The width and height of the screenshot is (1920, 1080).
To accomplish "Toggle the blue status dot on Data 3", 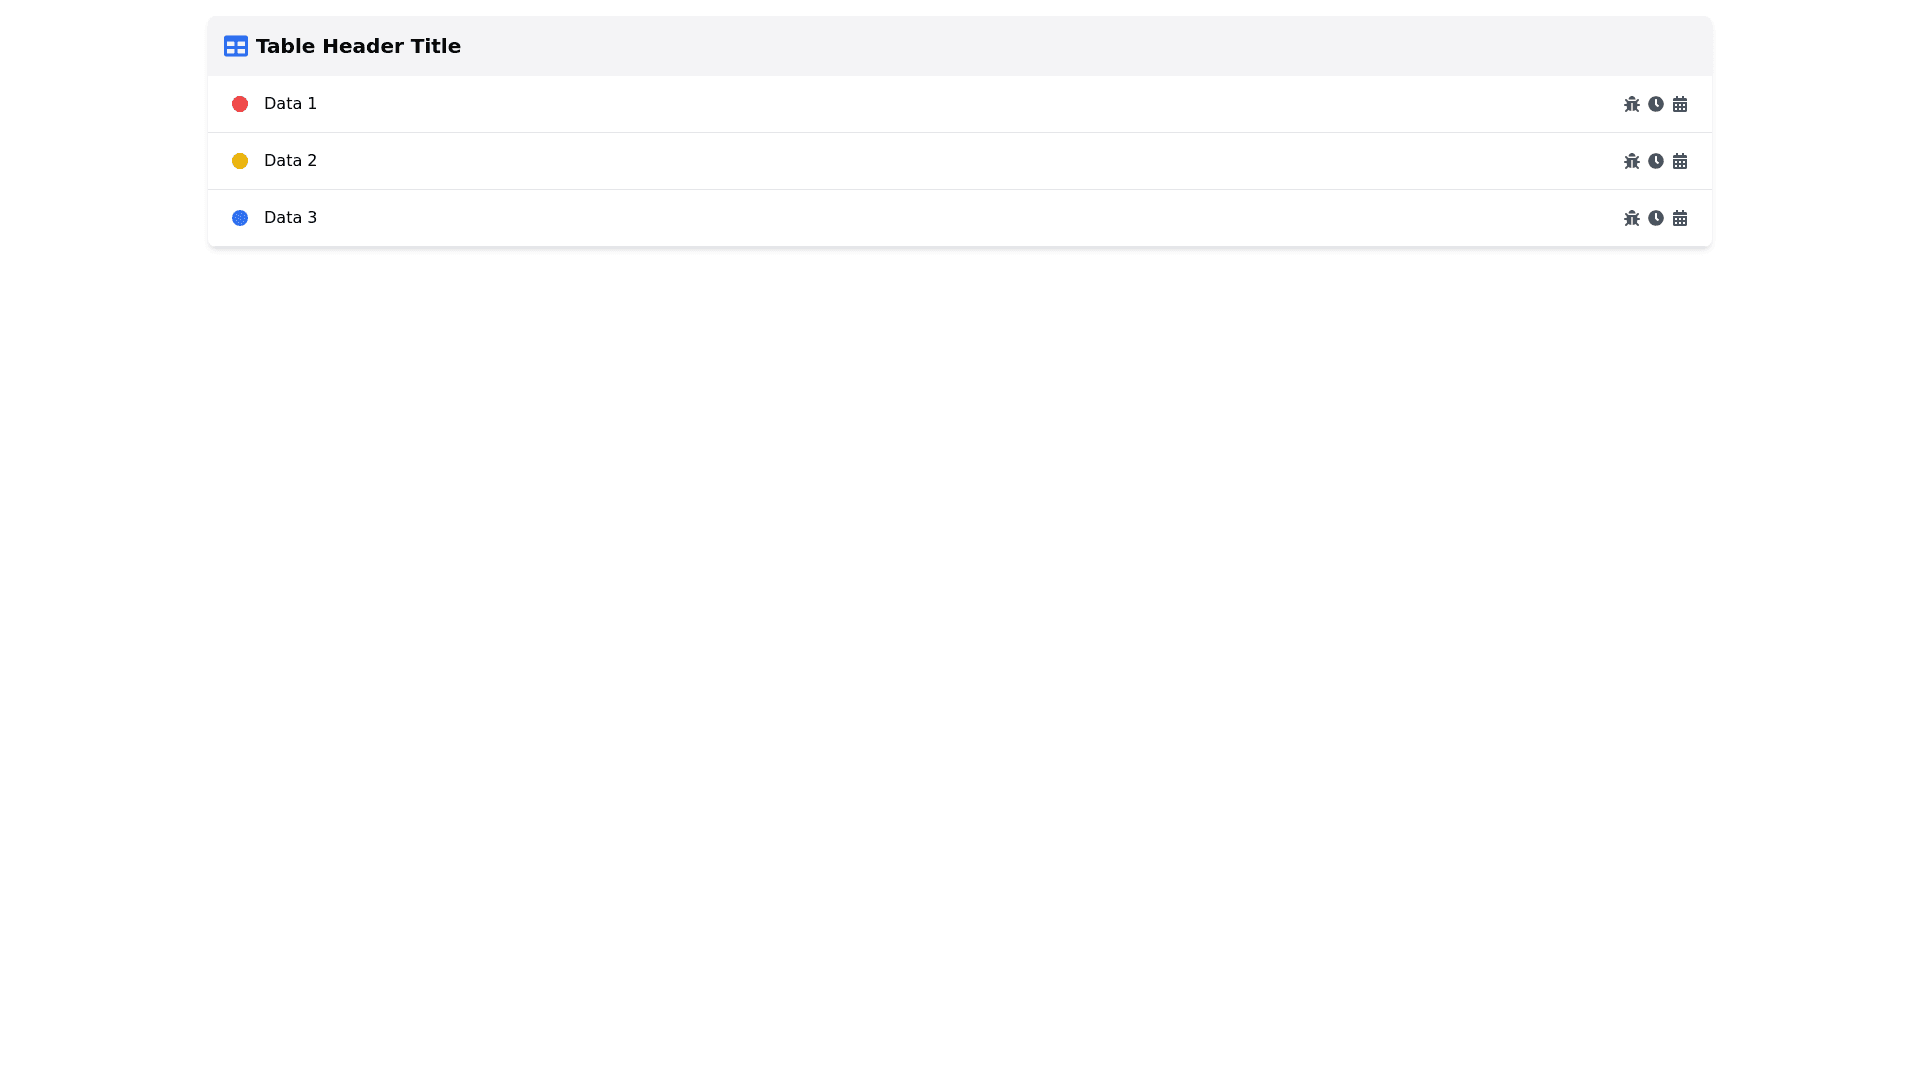I will 240,218.
